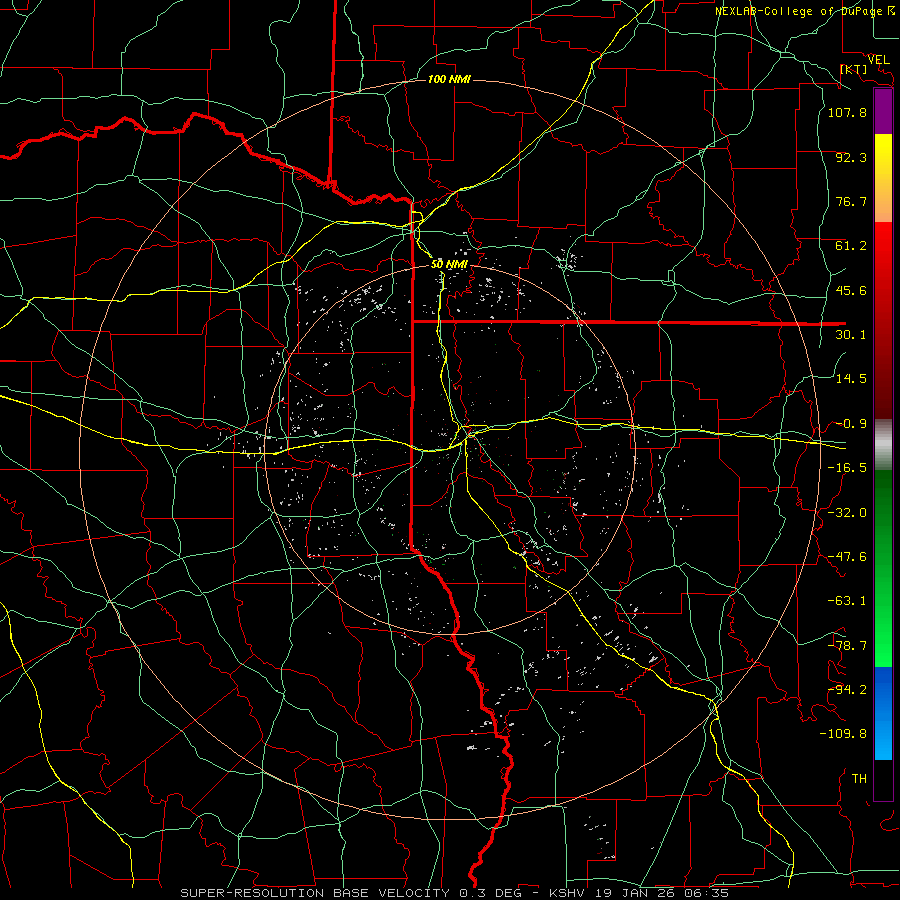Click the TH legend label
Image resolution: width=900 pixels, height=900 pixels.
coord(859,779)
